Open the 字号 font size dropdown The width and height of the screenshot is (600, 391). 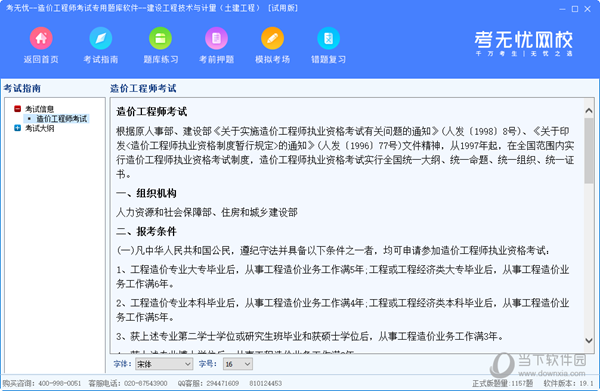coord(238,364)
